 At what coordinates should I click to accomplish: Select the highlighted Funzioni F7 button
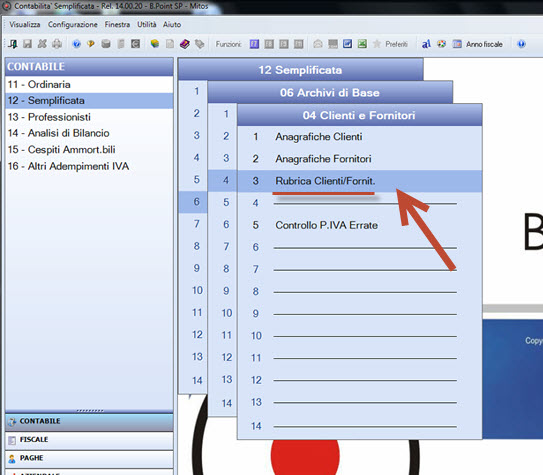click(x=254, y=44)
